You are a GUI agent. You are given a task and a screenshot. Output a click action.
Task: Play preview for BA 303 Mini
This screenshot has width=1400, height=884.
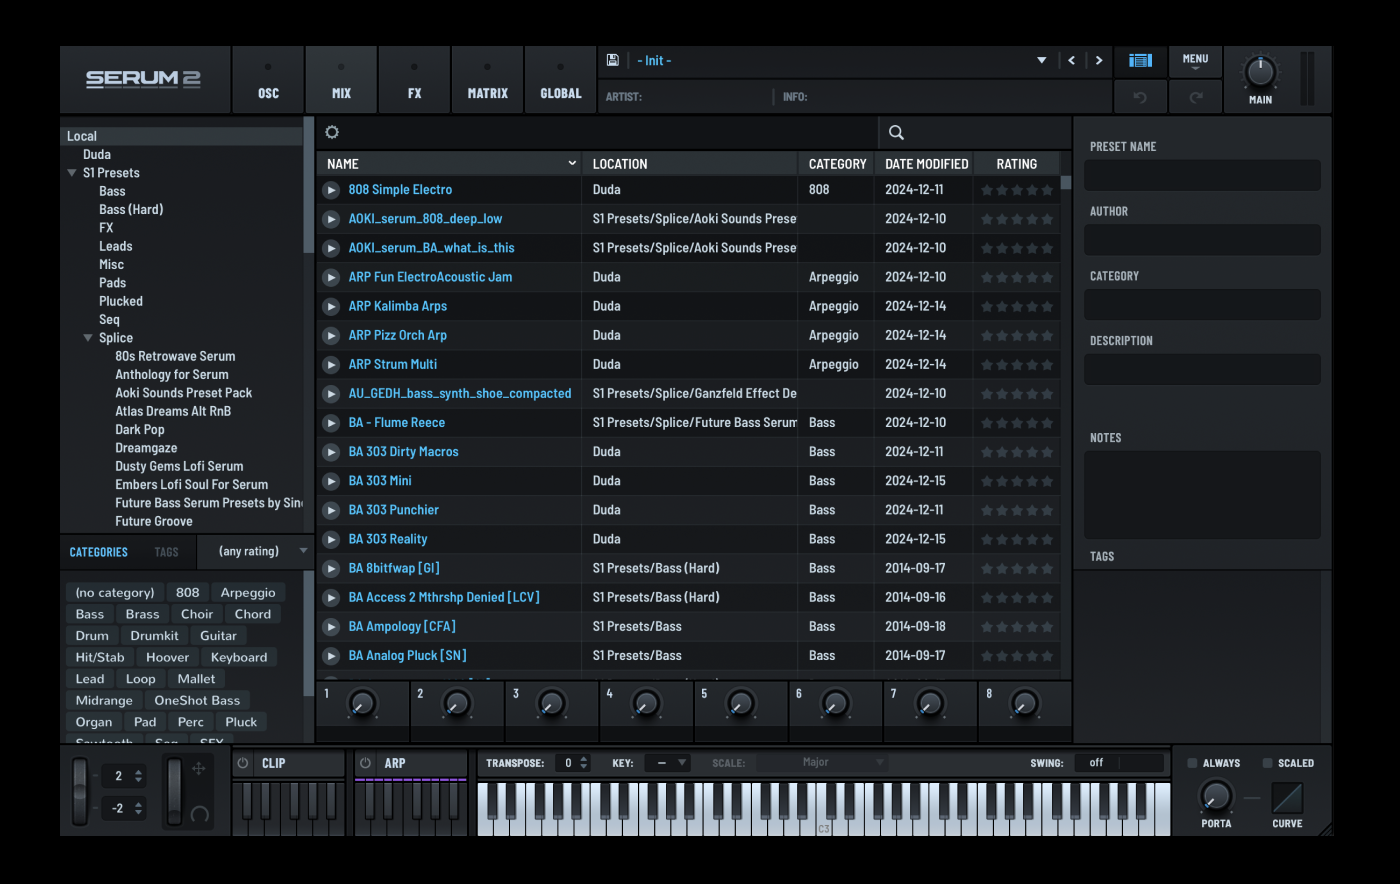click(331, 481)
